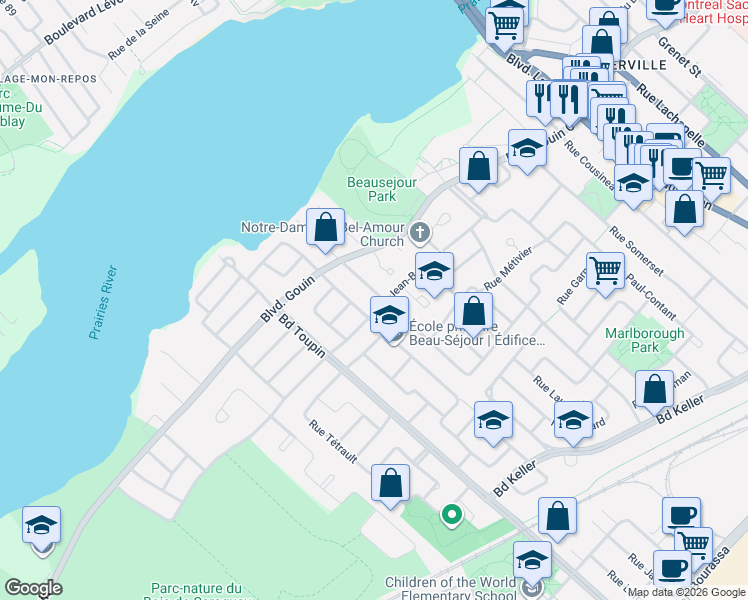Viewport: 748px width, 600px height.
Task: Select the school marker near Jean-B street
Action: click(434, 272)
